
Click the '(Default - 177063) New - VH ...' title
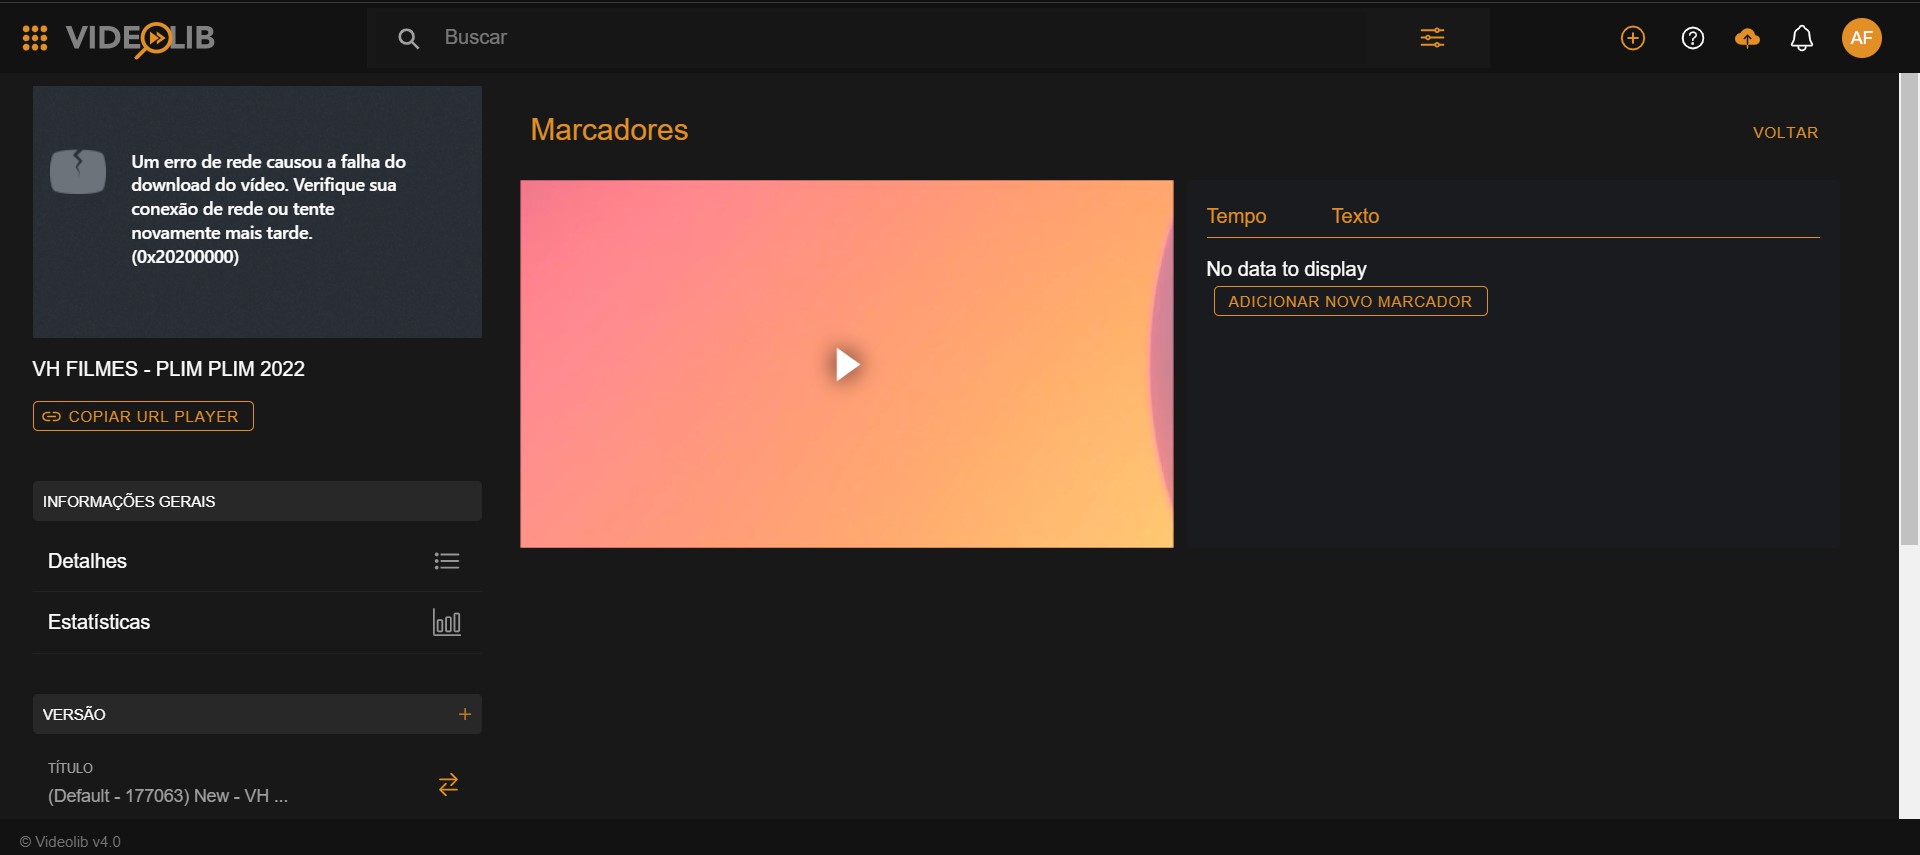click(168, 796)
